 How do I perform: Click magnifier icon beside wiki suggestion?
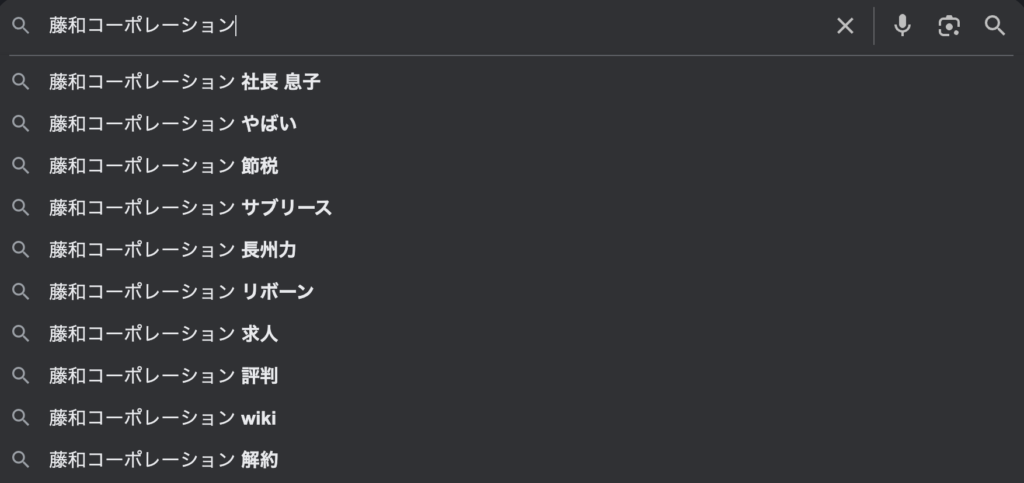tap(20, 418)
